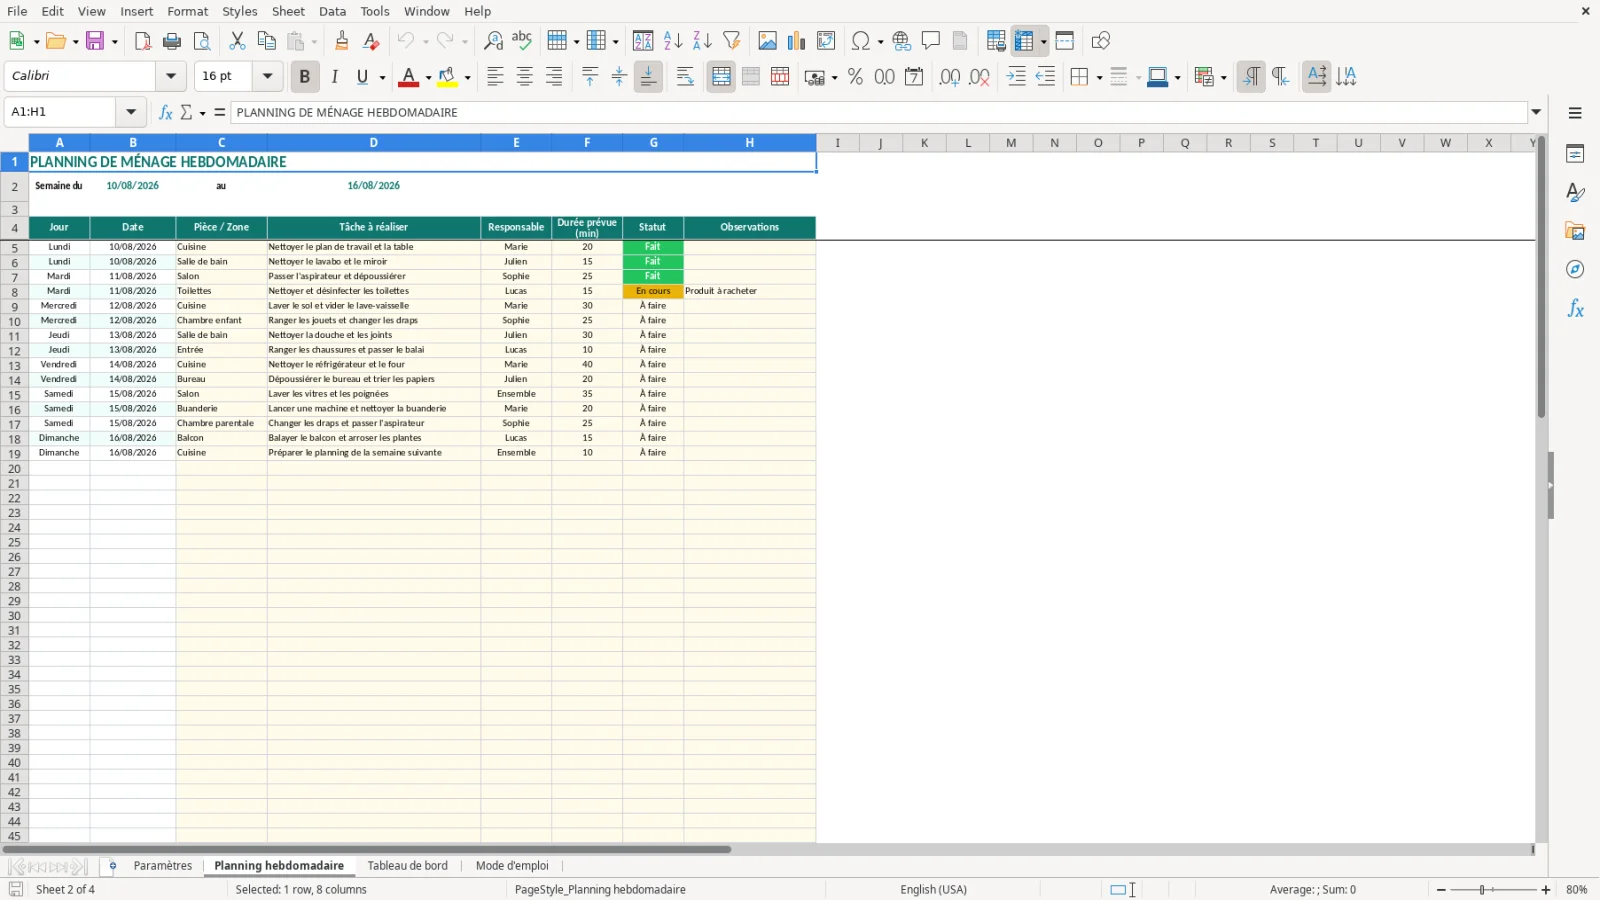Select the 'En cours' status cell

[653, 291]
